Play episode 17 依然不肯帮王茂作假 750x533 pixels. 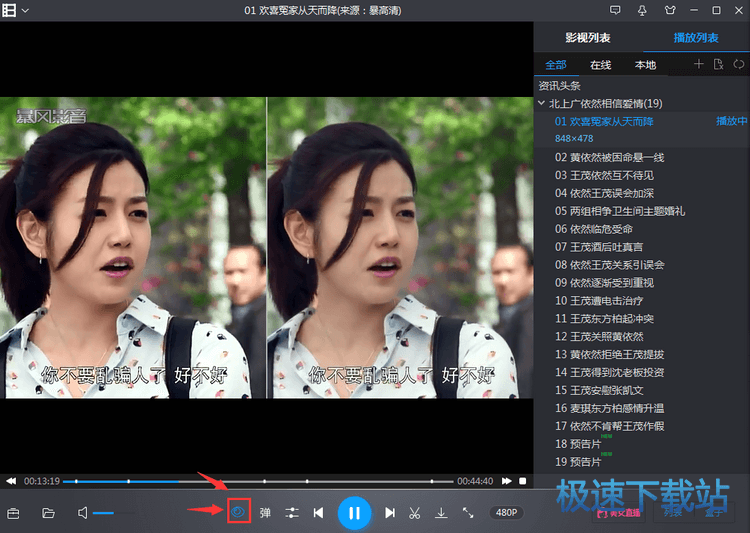609,426
